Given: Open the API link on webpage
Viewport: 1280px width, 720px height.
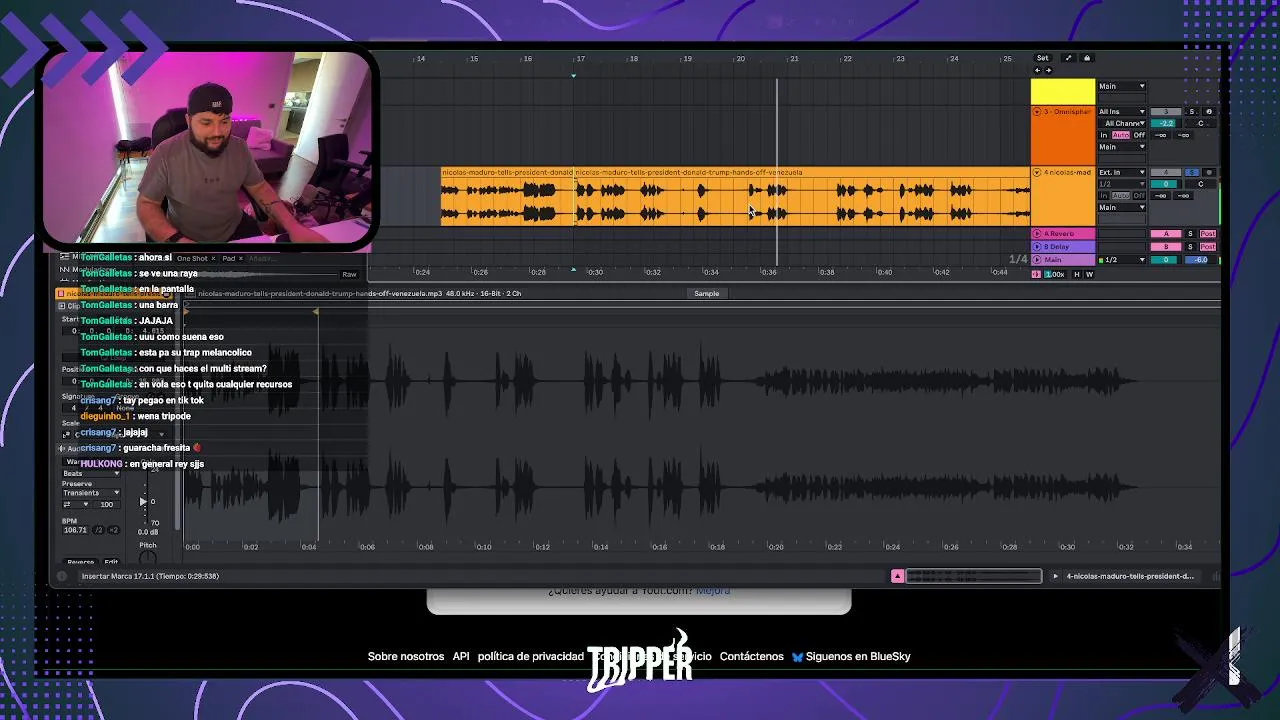Looking at the screenshot, I should point(461,656).
